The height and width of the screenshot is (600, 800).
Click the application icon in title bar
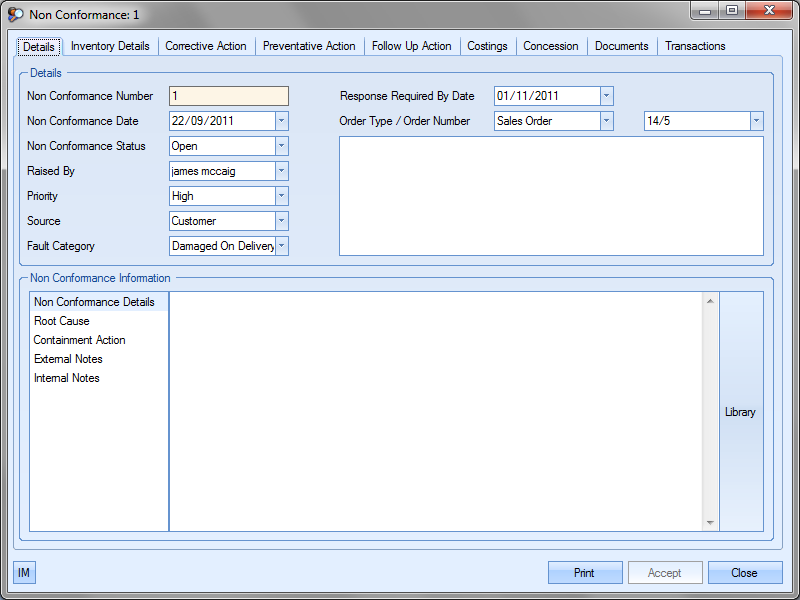pyautogui.click(x=15, y=15)
